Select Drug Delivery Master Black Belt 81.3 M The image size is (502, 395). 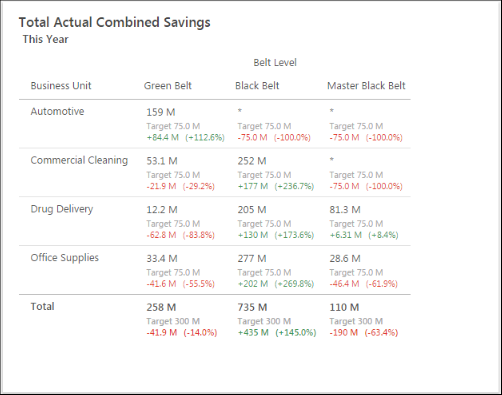[x=345, y=210]
